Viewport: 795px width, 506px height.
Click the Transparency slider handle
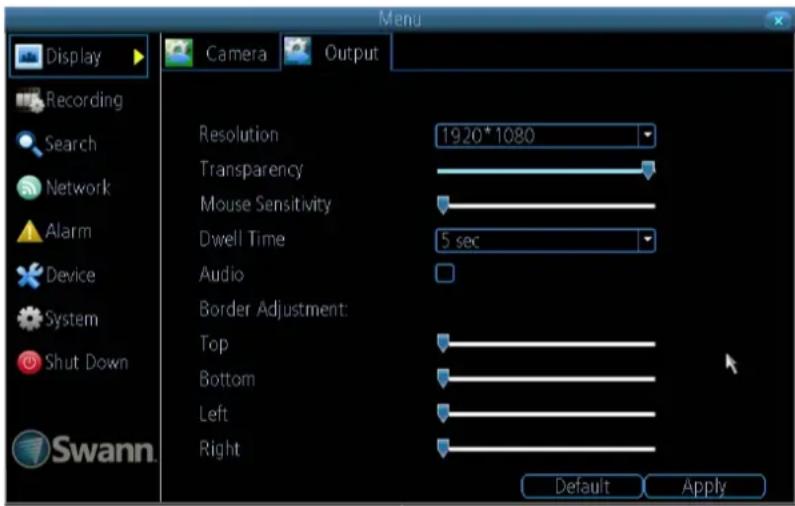click(x=648, y=170)
